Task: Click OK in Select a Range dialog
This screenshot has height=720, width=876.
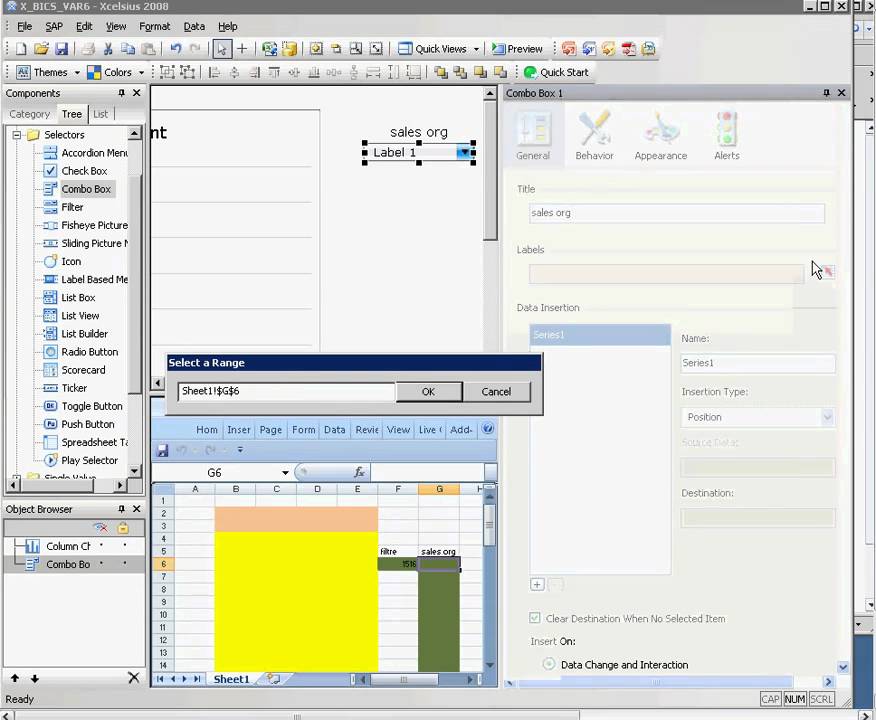Action: coord(429,392)
